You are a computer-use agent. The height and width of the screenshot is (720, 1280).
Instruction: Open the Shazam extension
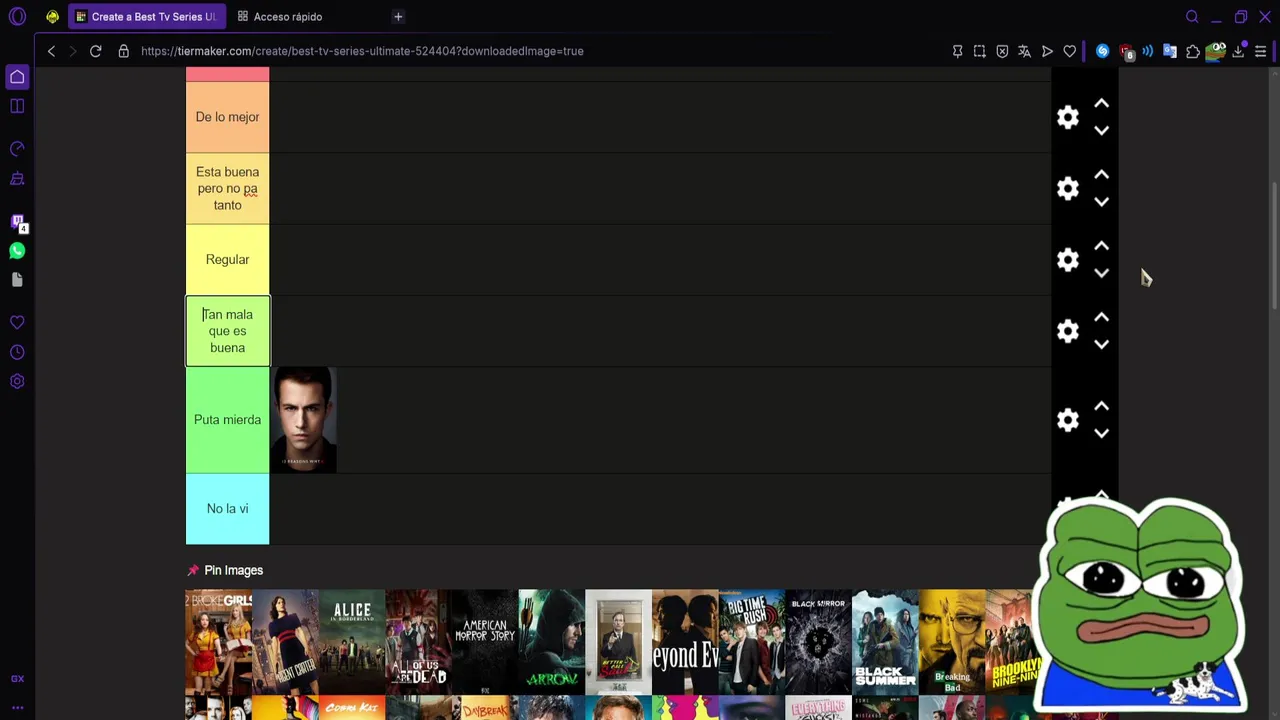(x=1102, y=51)
